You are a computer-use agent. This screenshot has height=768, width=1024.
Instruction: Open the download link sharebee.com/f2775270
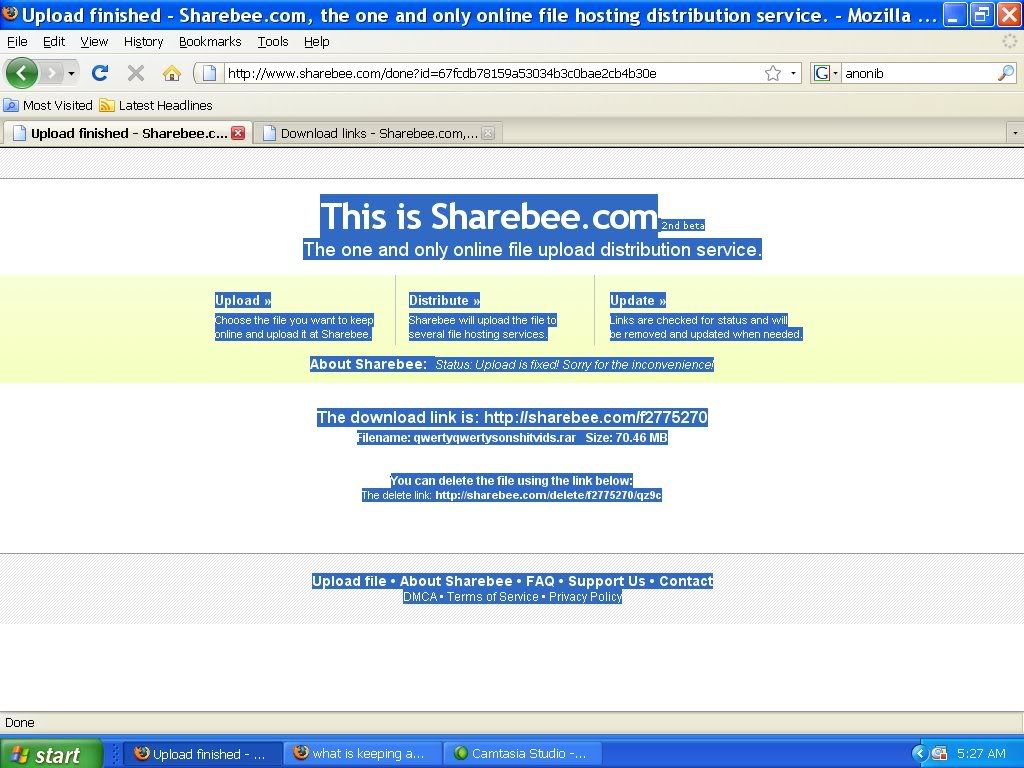pos(596,417)
